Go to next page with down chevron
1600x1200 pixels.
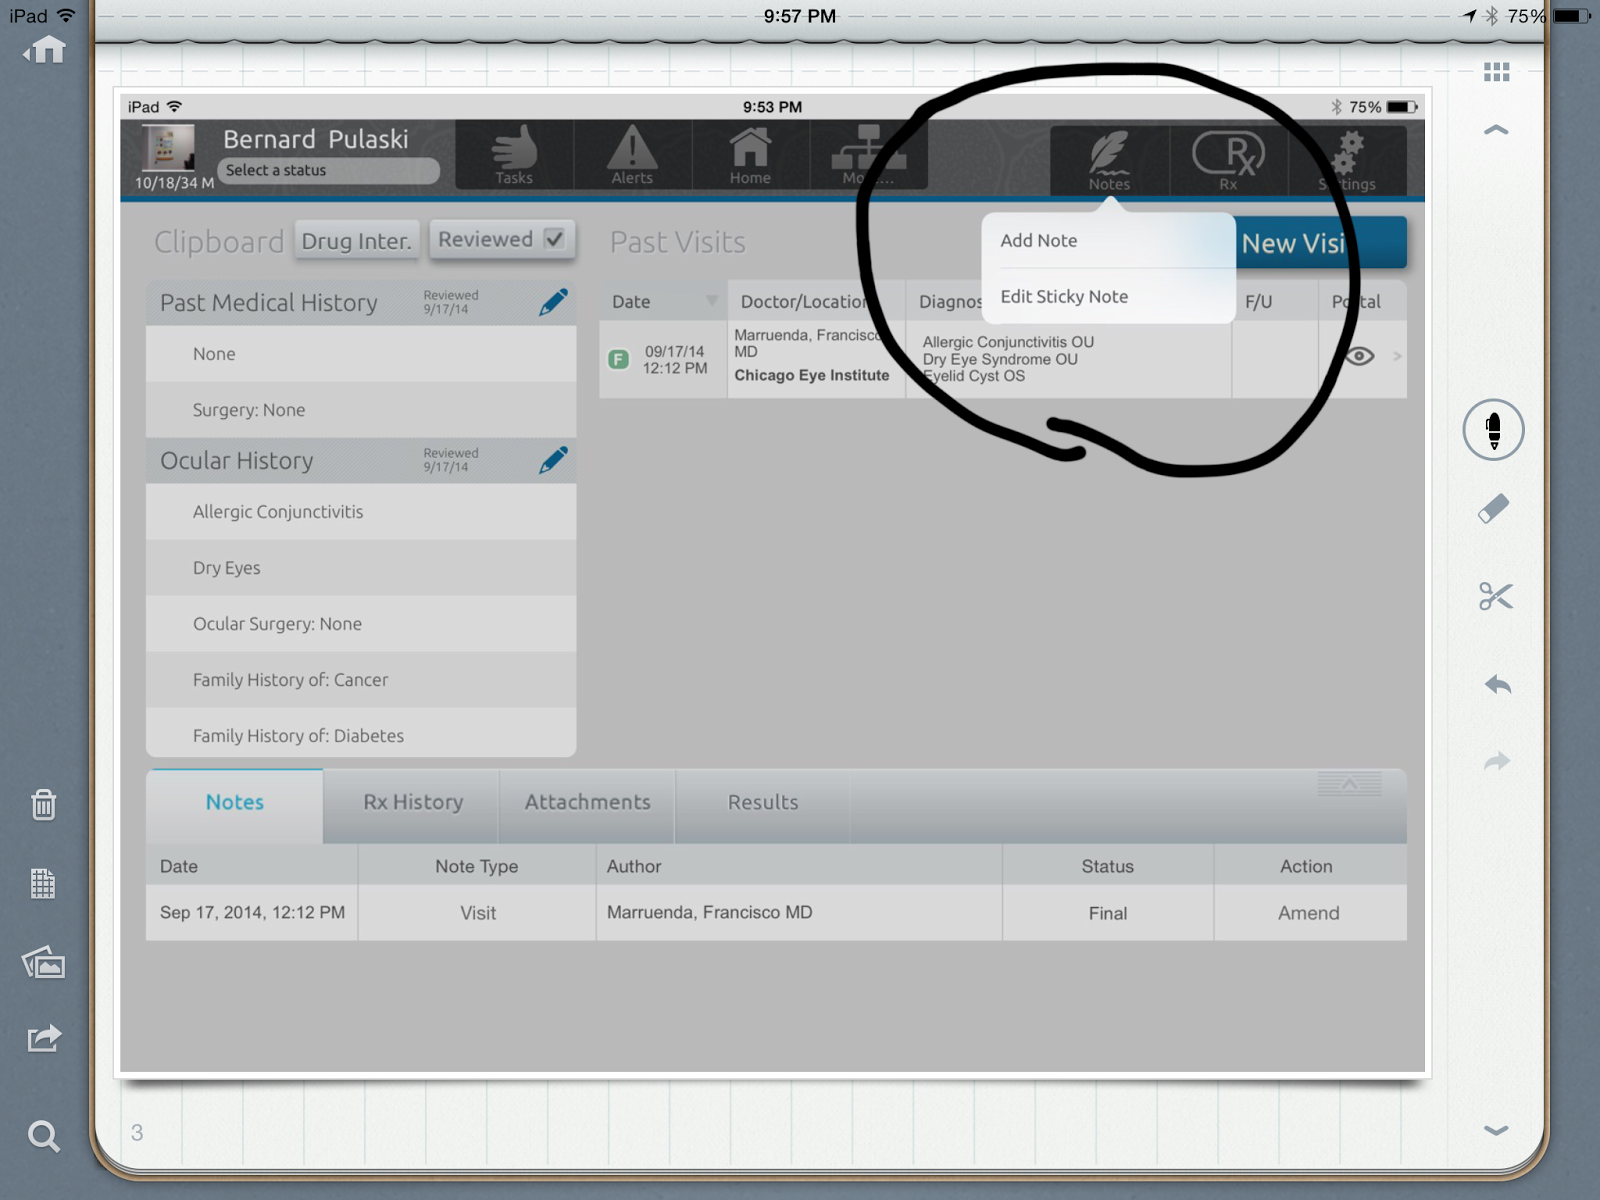[1496, 1131]
